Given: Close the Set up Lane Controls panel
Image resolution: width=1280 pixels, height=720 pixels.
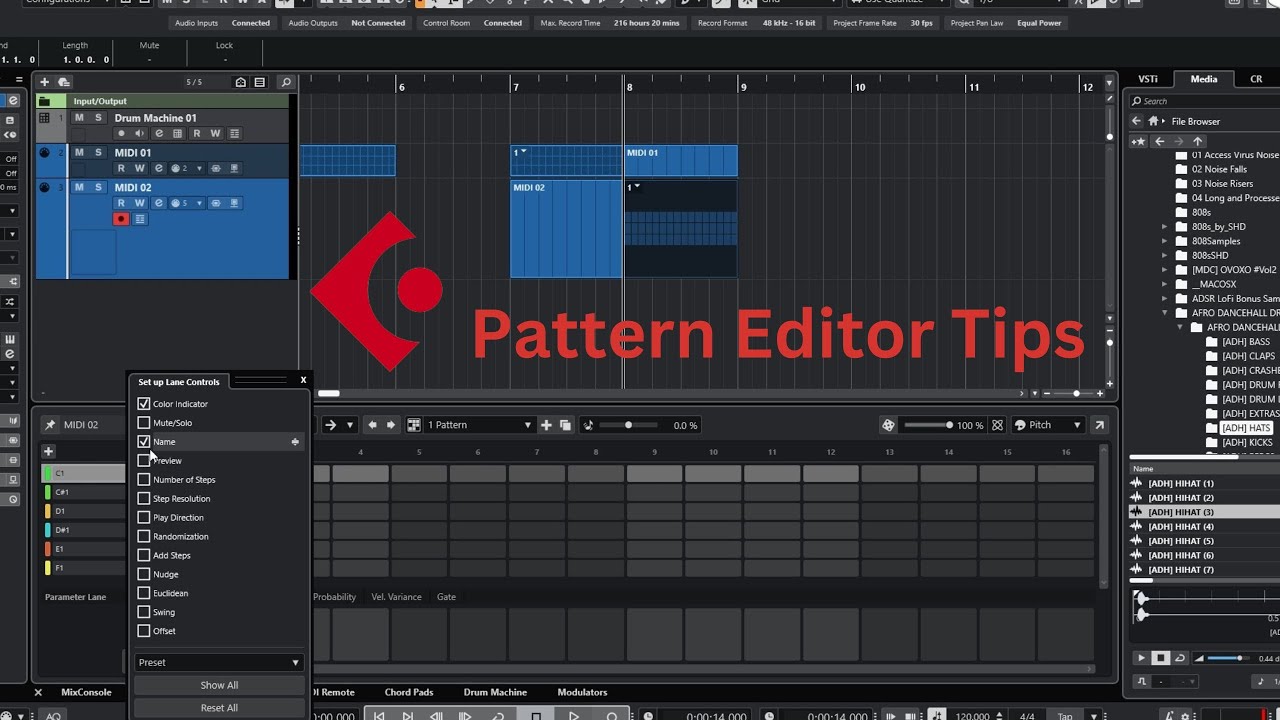Looking at the screenshot, I should (303, 380).
